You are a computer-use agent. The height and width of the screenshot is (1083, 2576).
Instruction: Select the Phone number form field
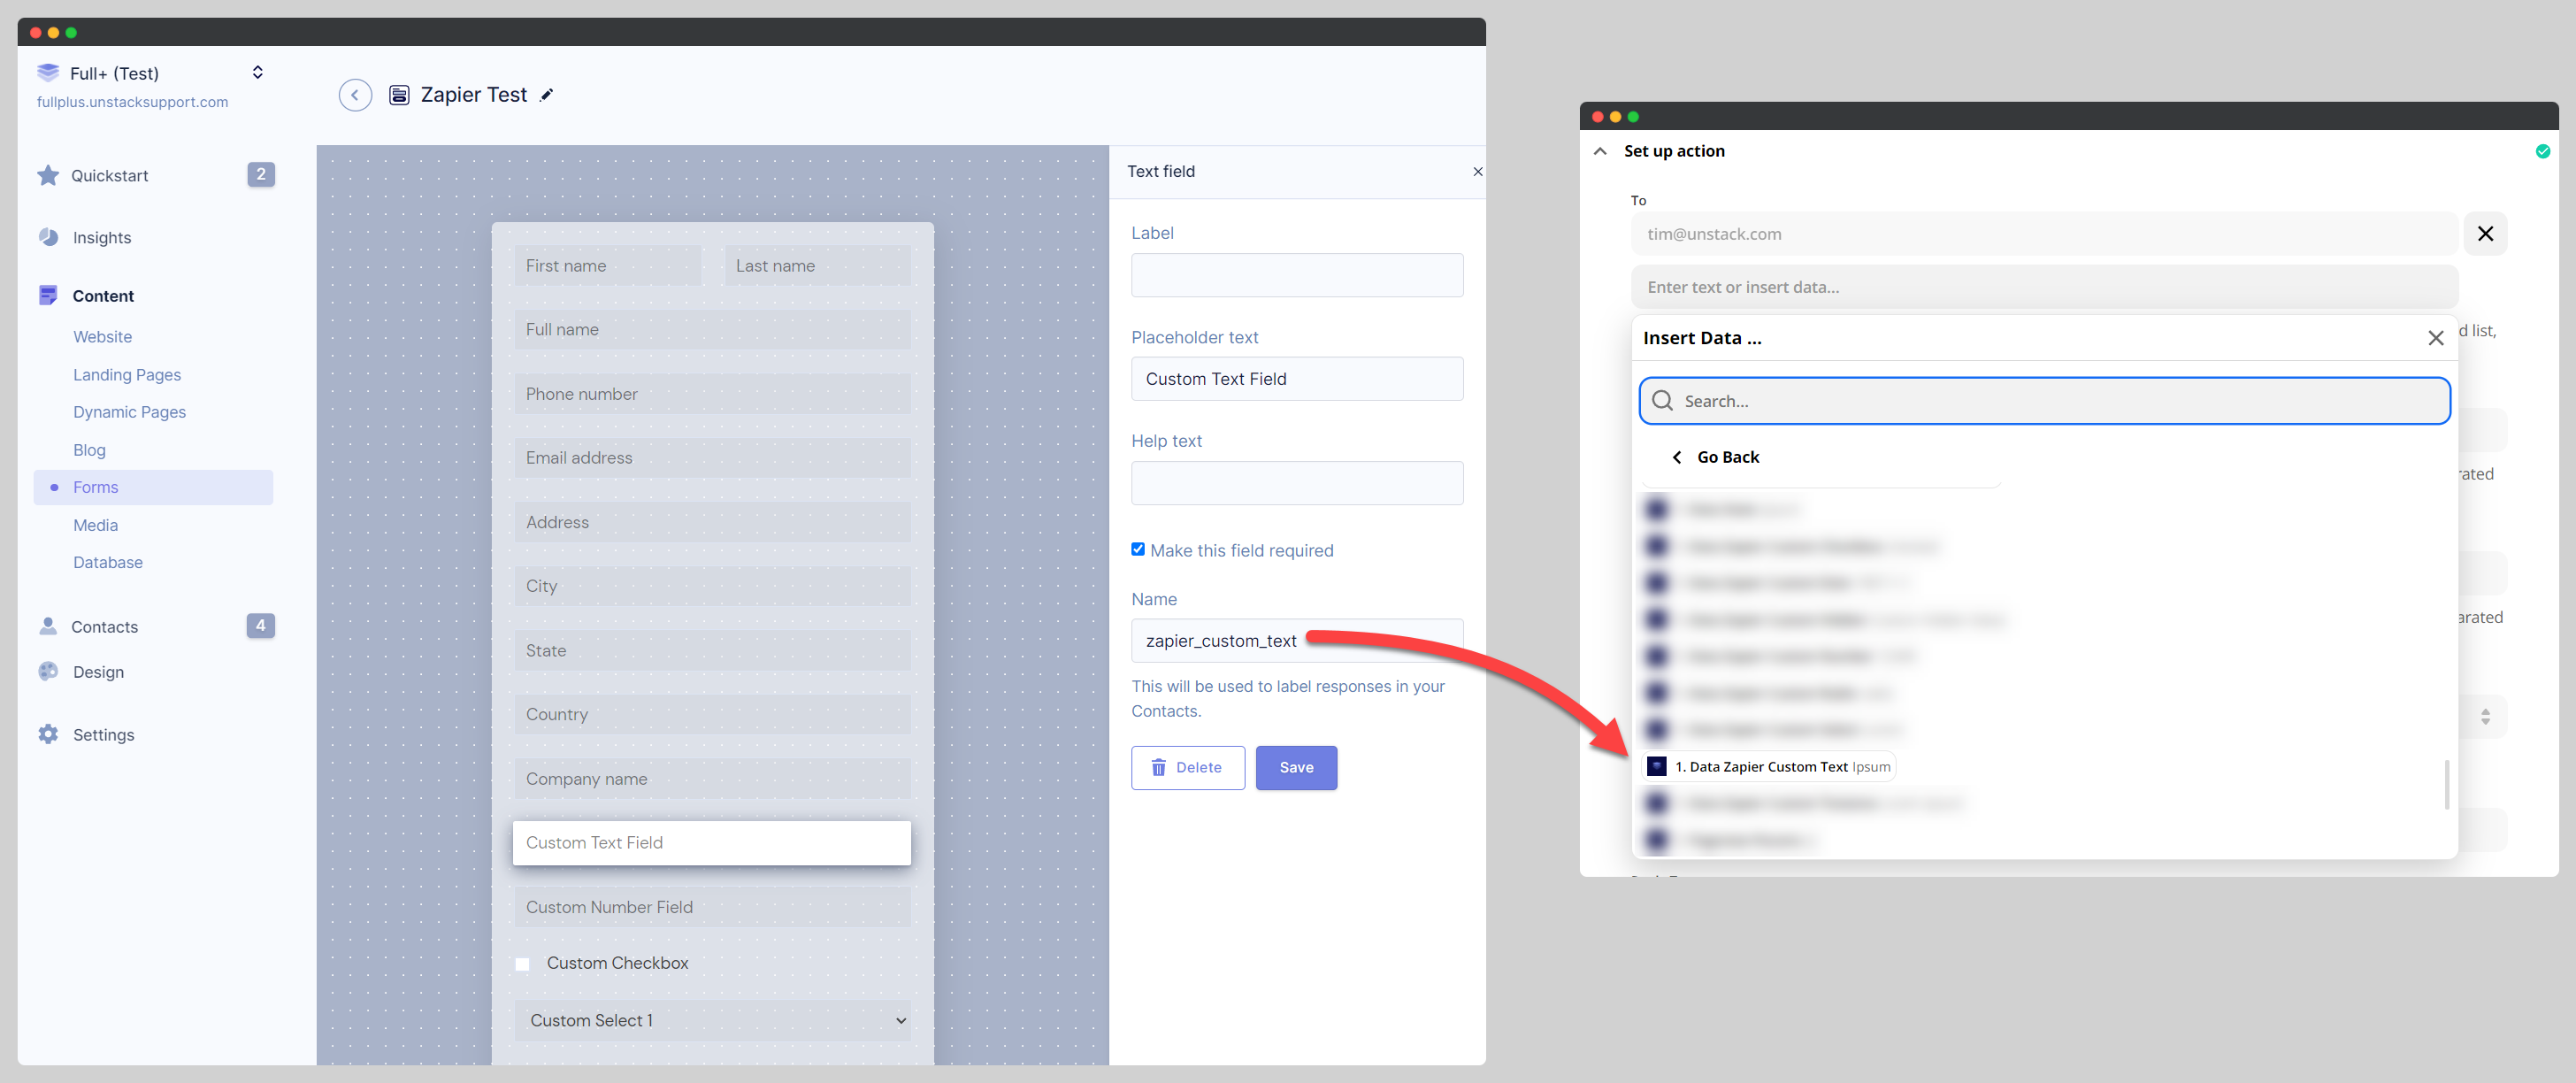tap(712, 394)
